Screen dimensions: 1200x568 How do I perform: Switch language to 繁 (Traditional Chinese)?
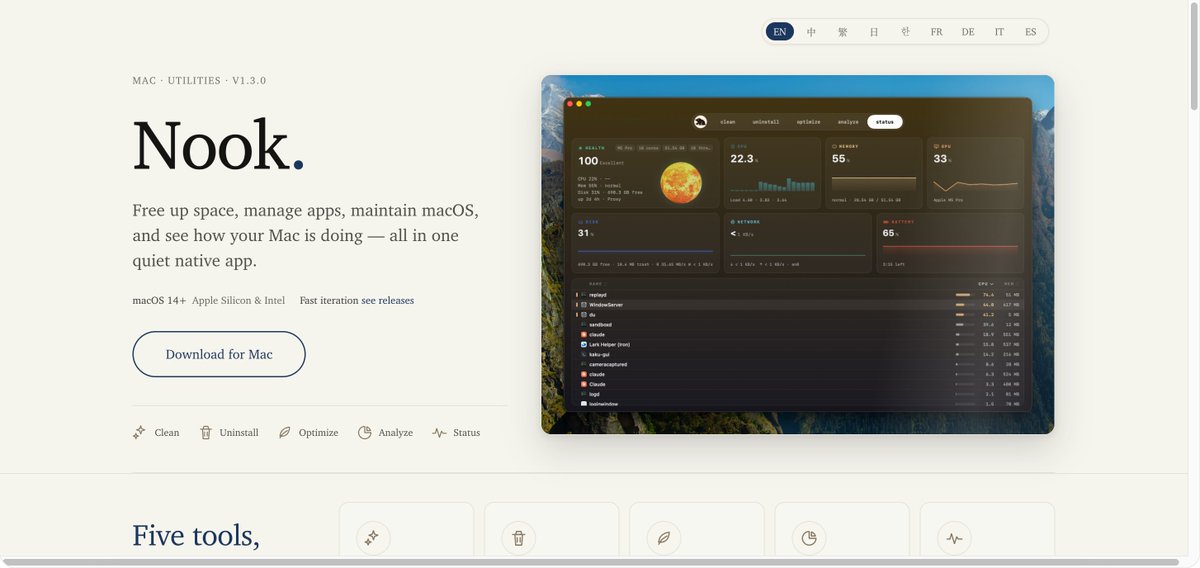pyautogui.click(x=843, y=32)
